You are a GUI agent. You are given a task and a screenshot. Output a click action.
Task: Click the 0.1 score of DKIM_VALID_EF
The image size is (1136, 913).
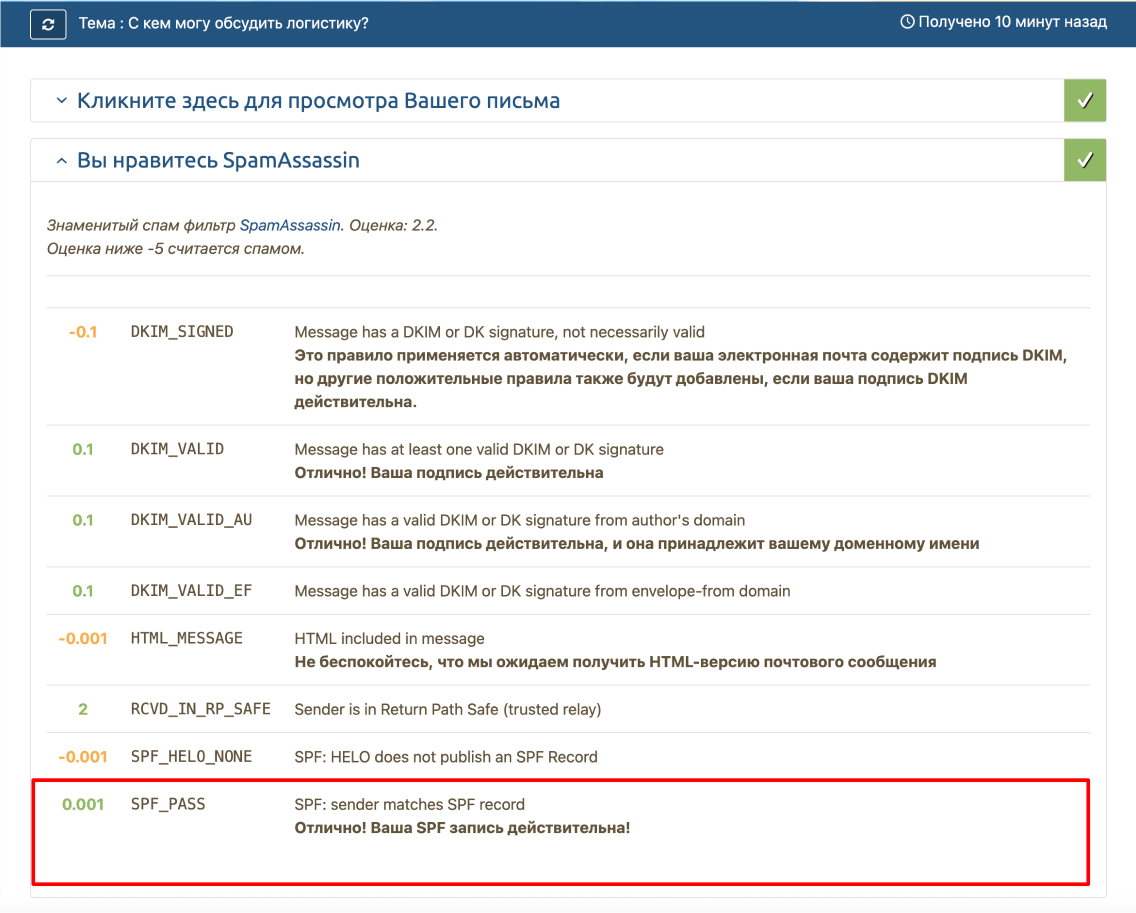pyautogui.click(x=83, y=591)
